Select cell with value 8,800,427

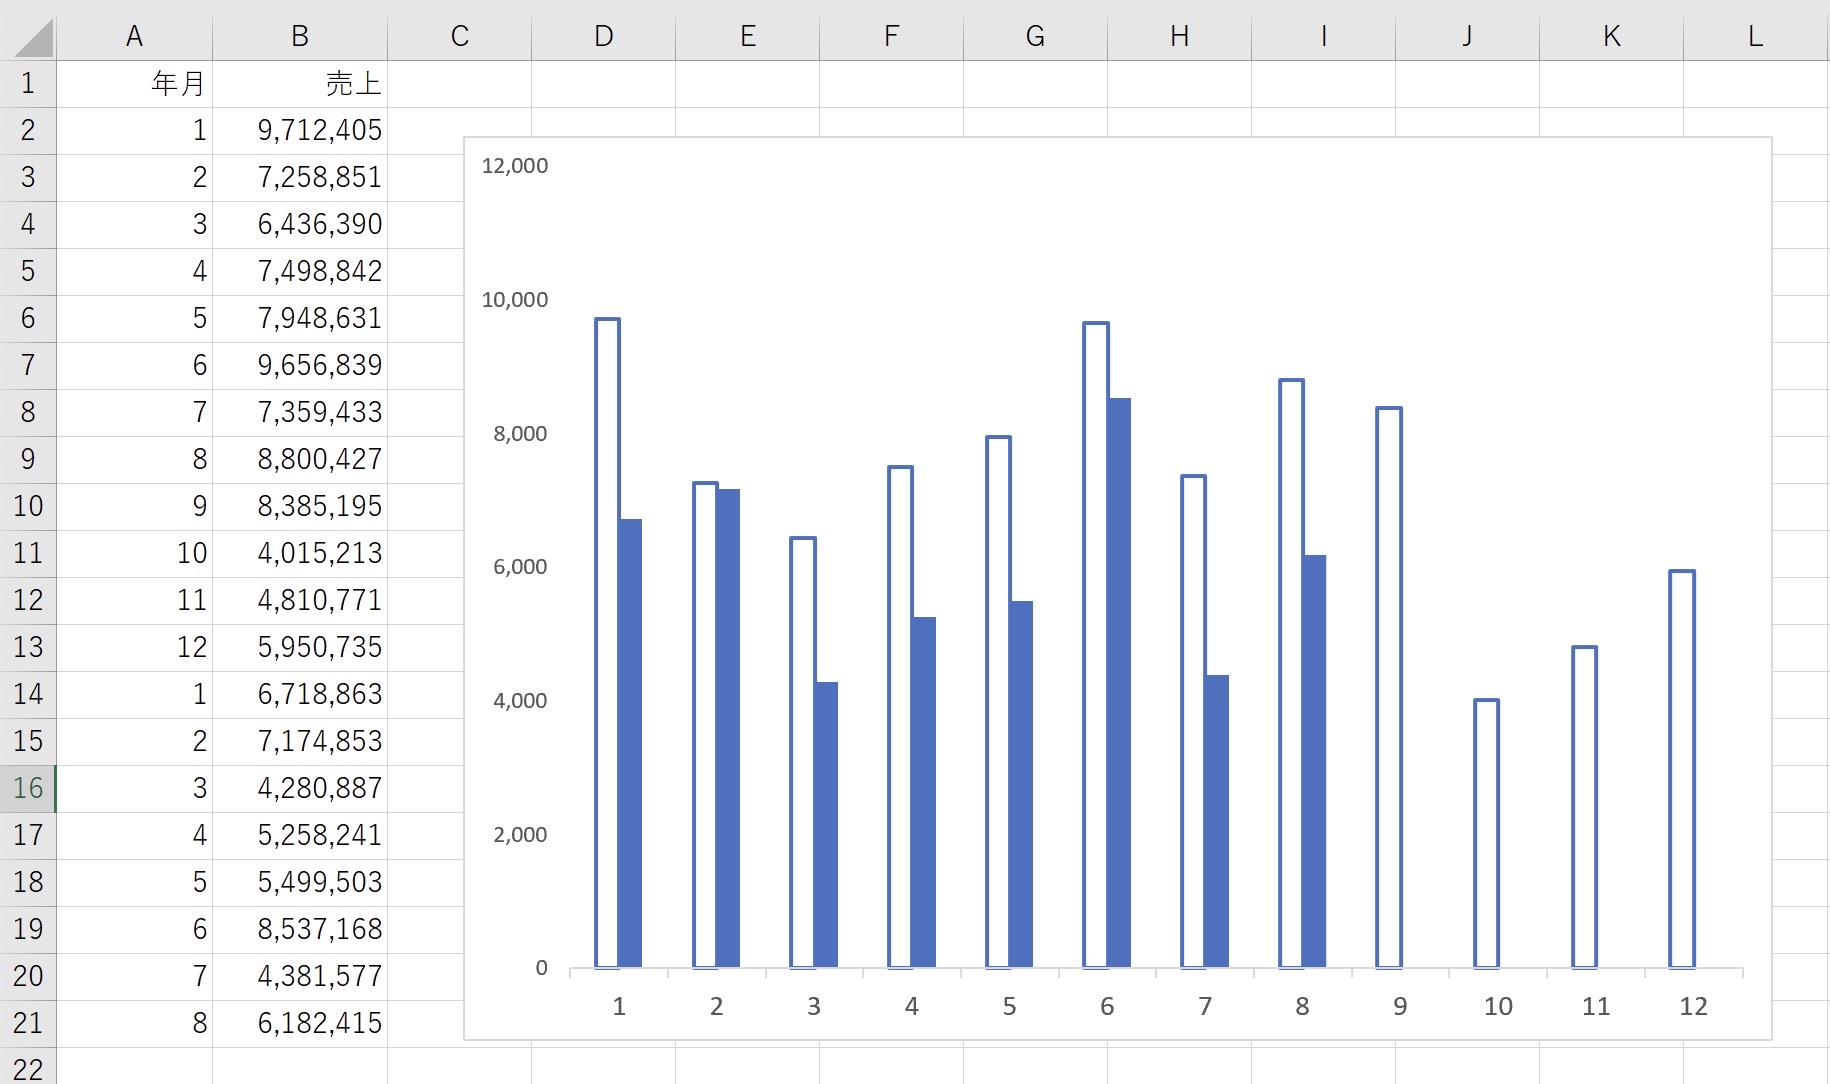(x=300, y=460)
